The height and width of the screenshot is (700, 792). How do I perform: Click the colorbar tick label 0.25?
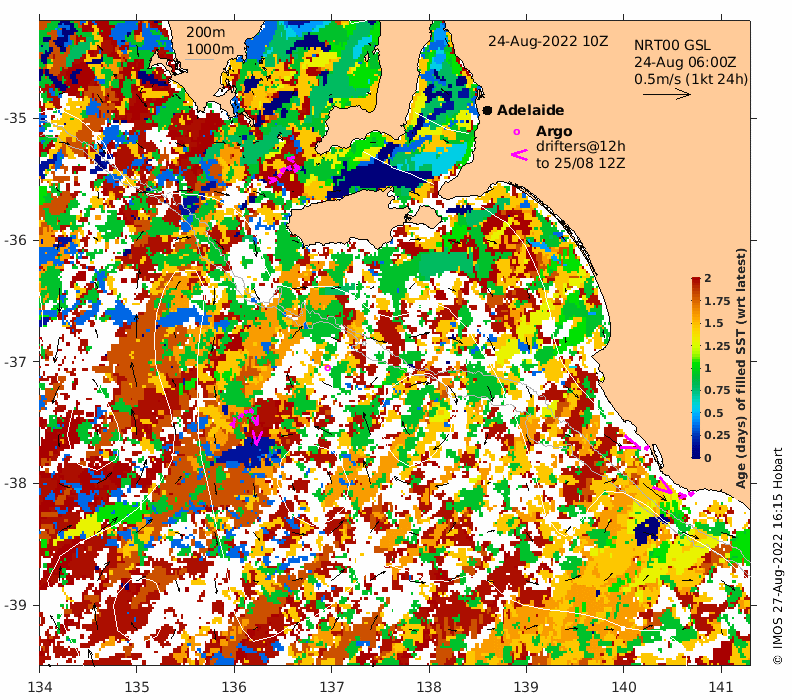pos(717,435)
